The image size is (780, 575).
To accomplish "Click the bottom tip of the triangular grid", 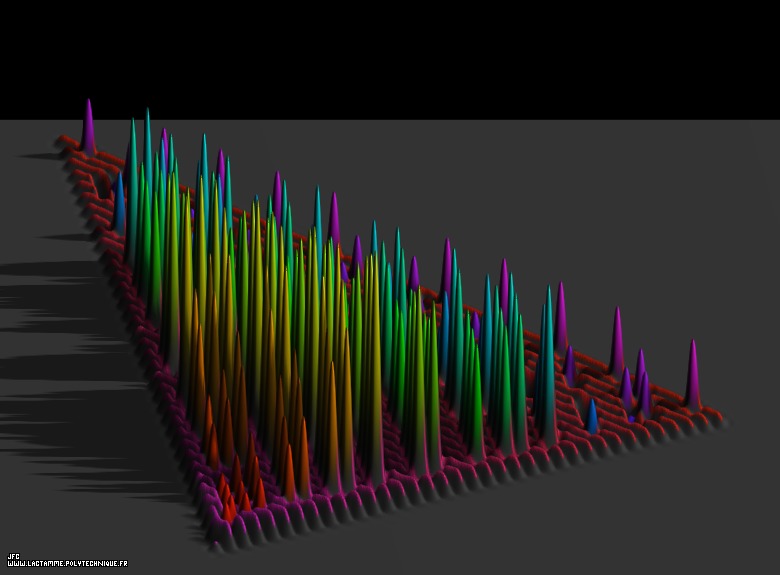I will [x=217, y=540].
